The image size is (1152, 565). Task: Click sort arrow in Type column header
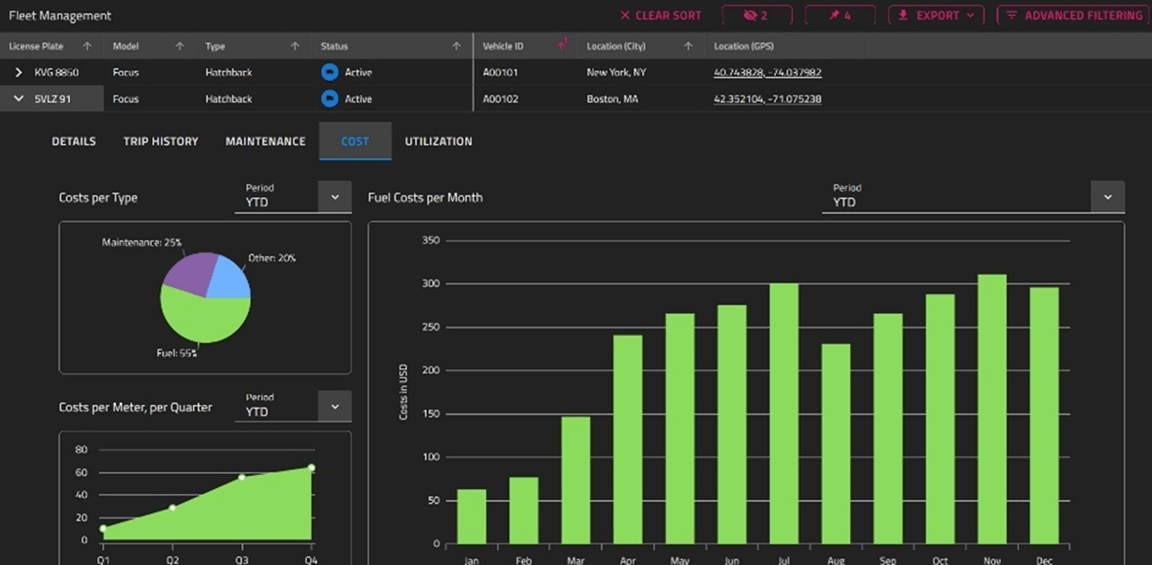[x=295, y=46]
